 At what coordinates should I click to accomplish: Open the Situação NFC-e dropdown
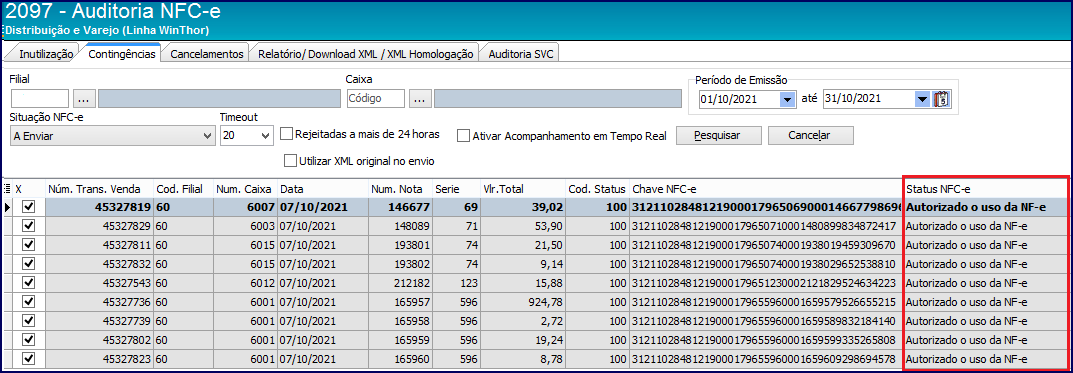[113, 136]
